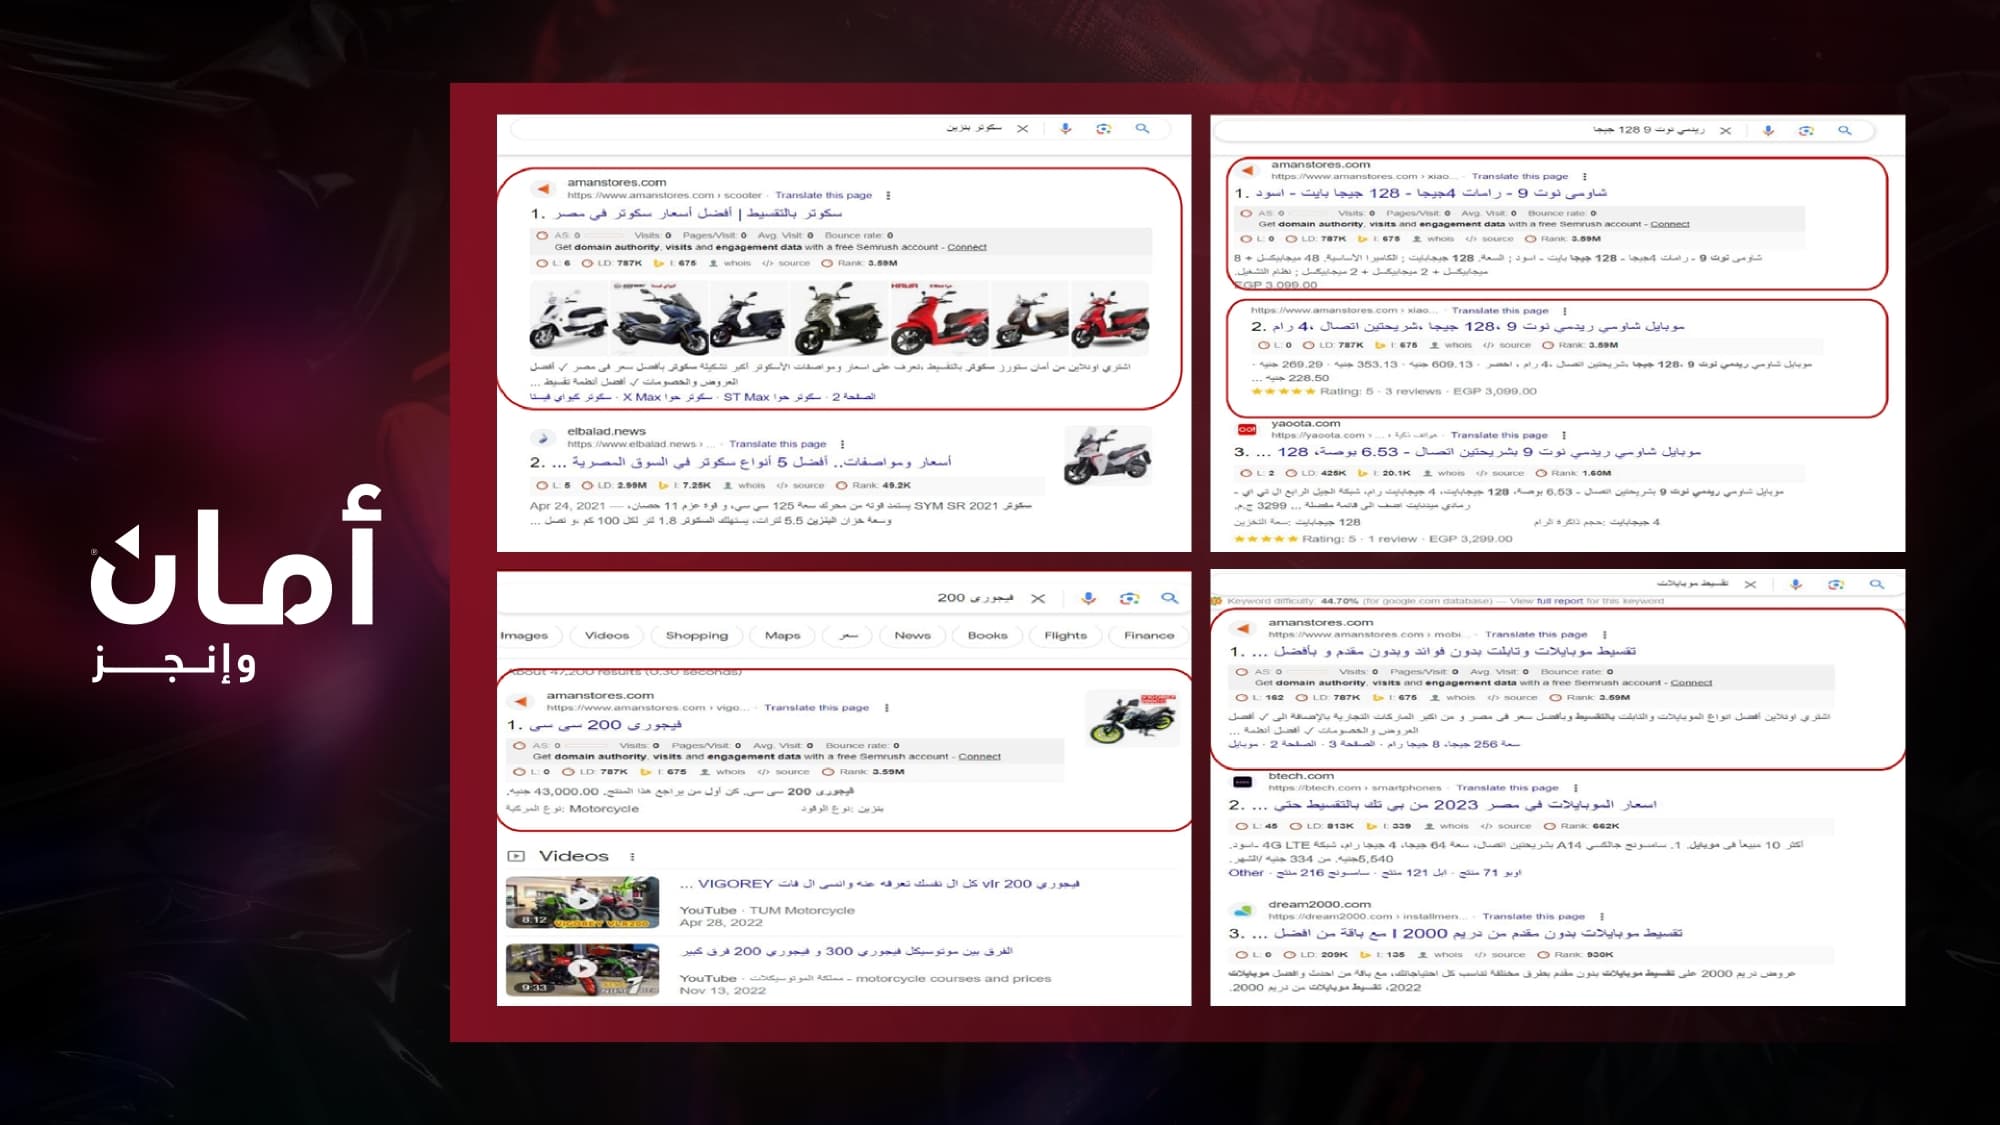Open the white scooter image in the scooter result

pyautogui.click(x=568, y=318)
